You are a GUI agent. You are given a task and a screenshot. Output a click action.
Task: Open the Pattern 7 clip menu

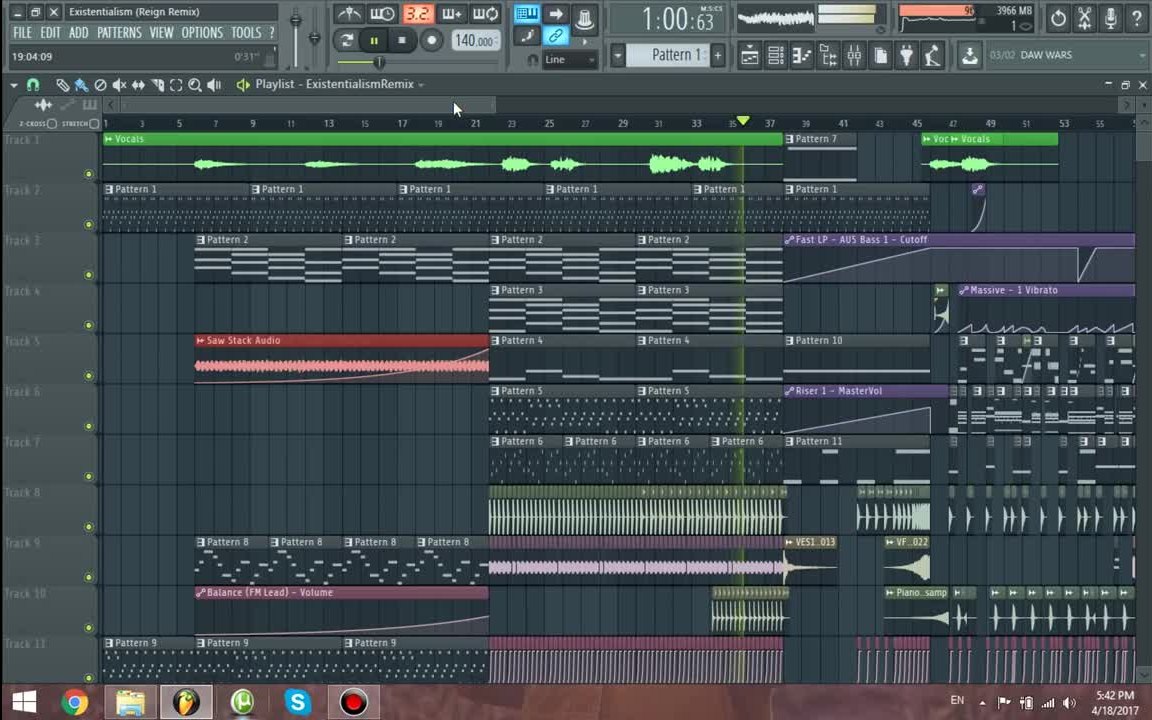(x=790, y=139)
